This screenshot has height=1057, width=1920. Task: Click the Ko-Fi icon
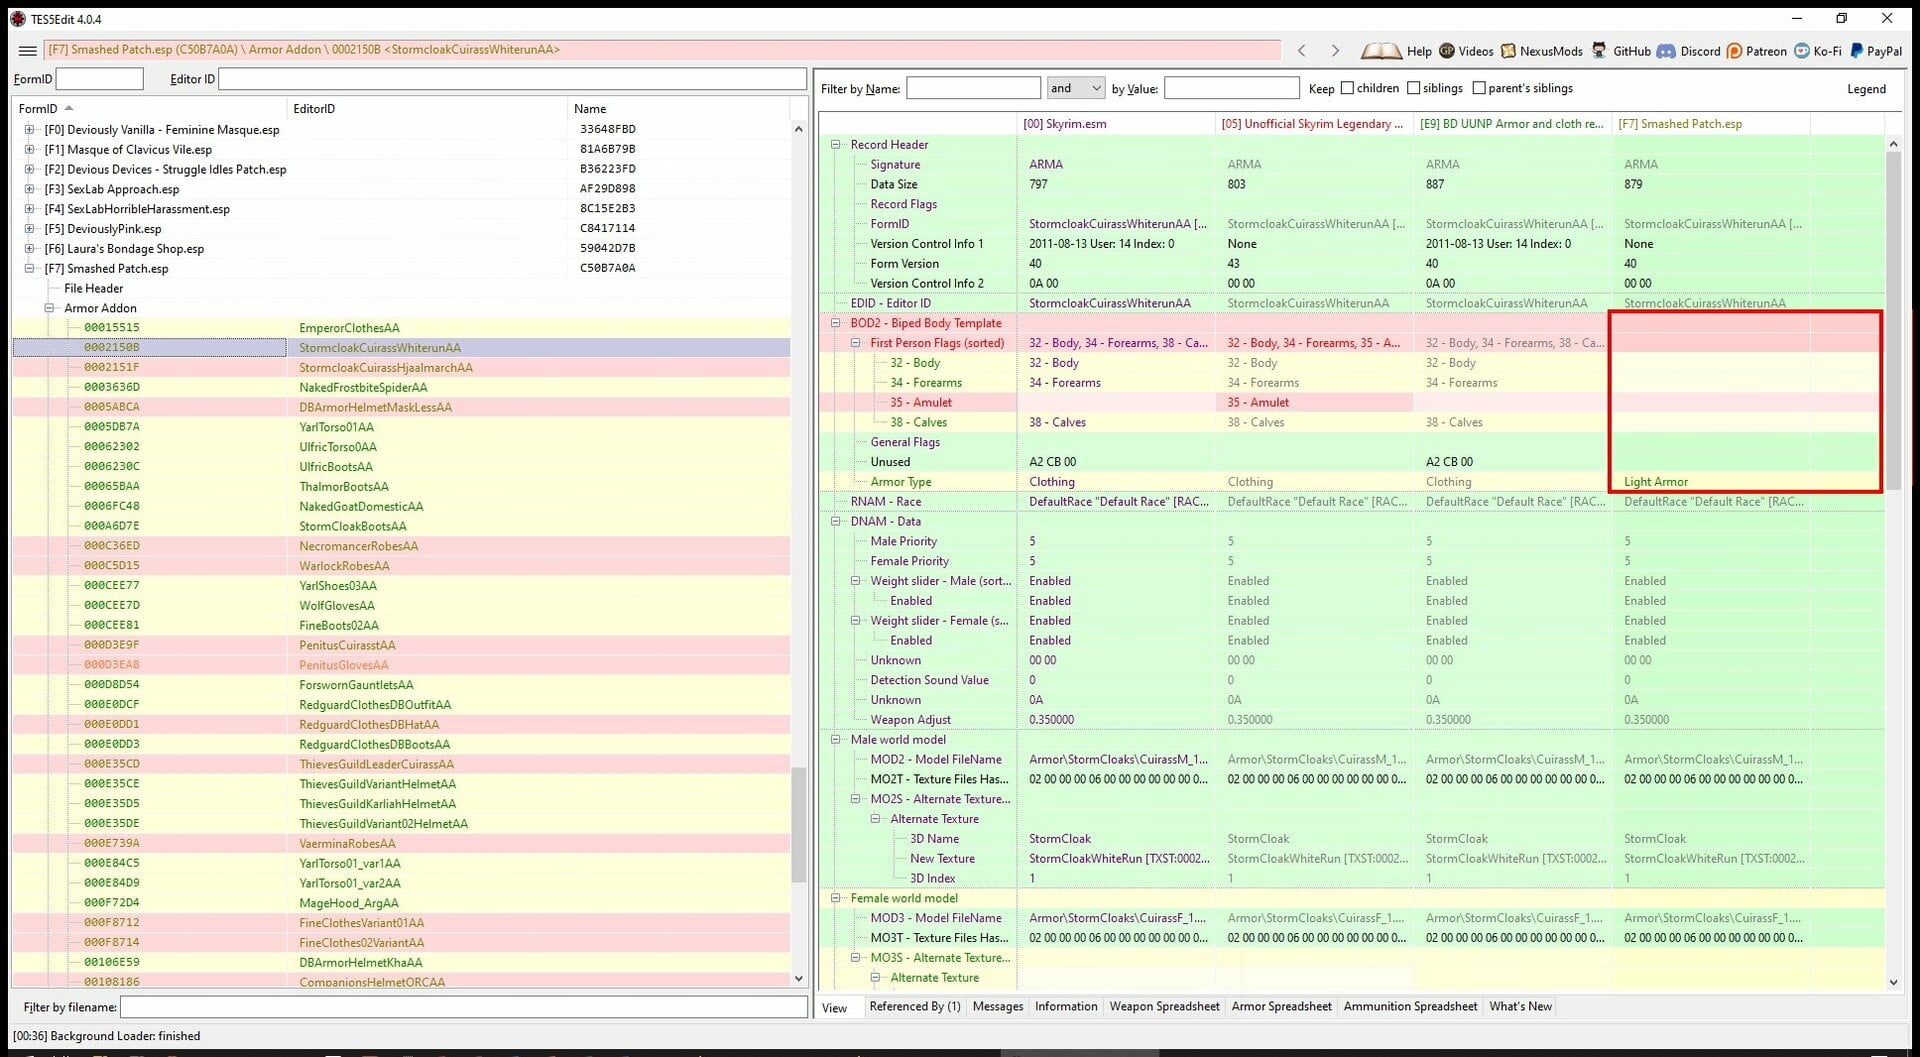pos(1802,51)
